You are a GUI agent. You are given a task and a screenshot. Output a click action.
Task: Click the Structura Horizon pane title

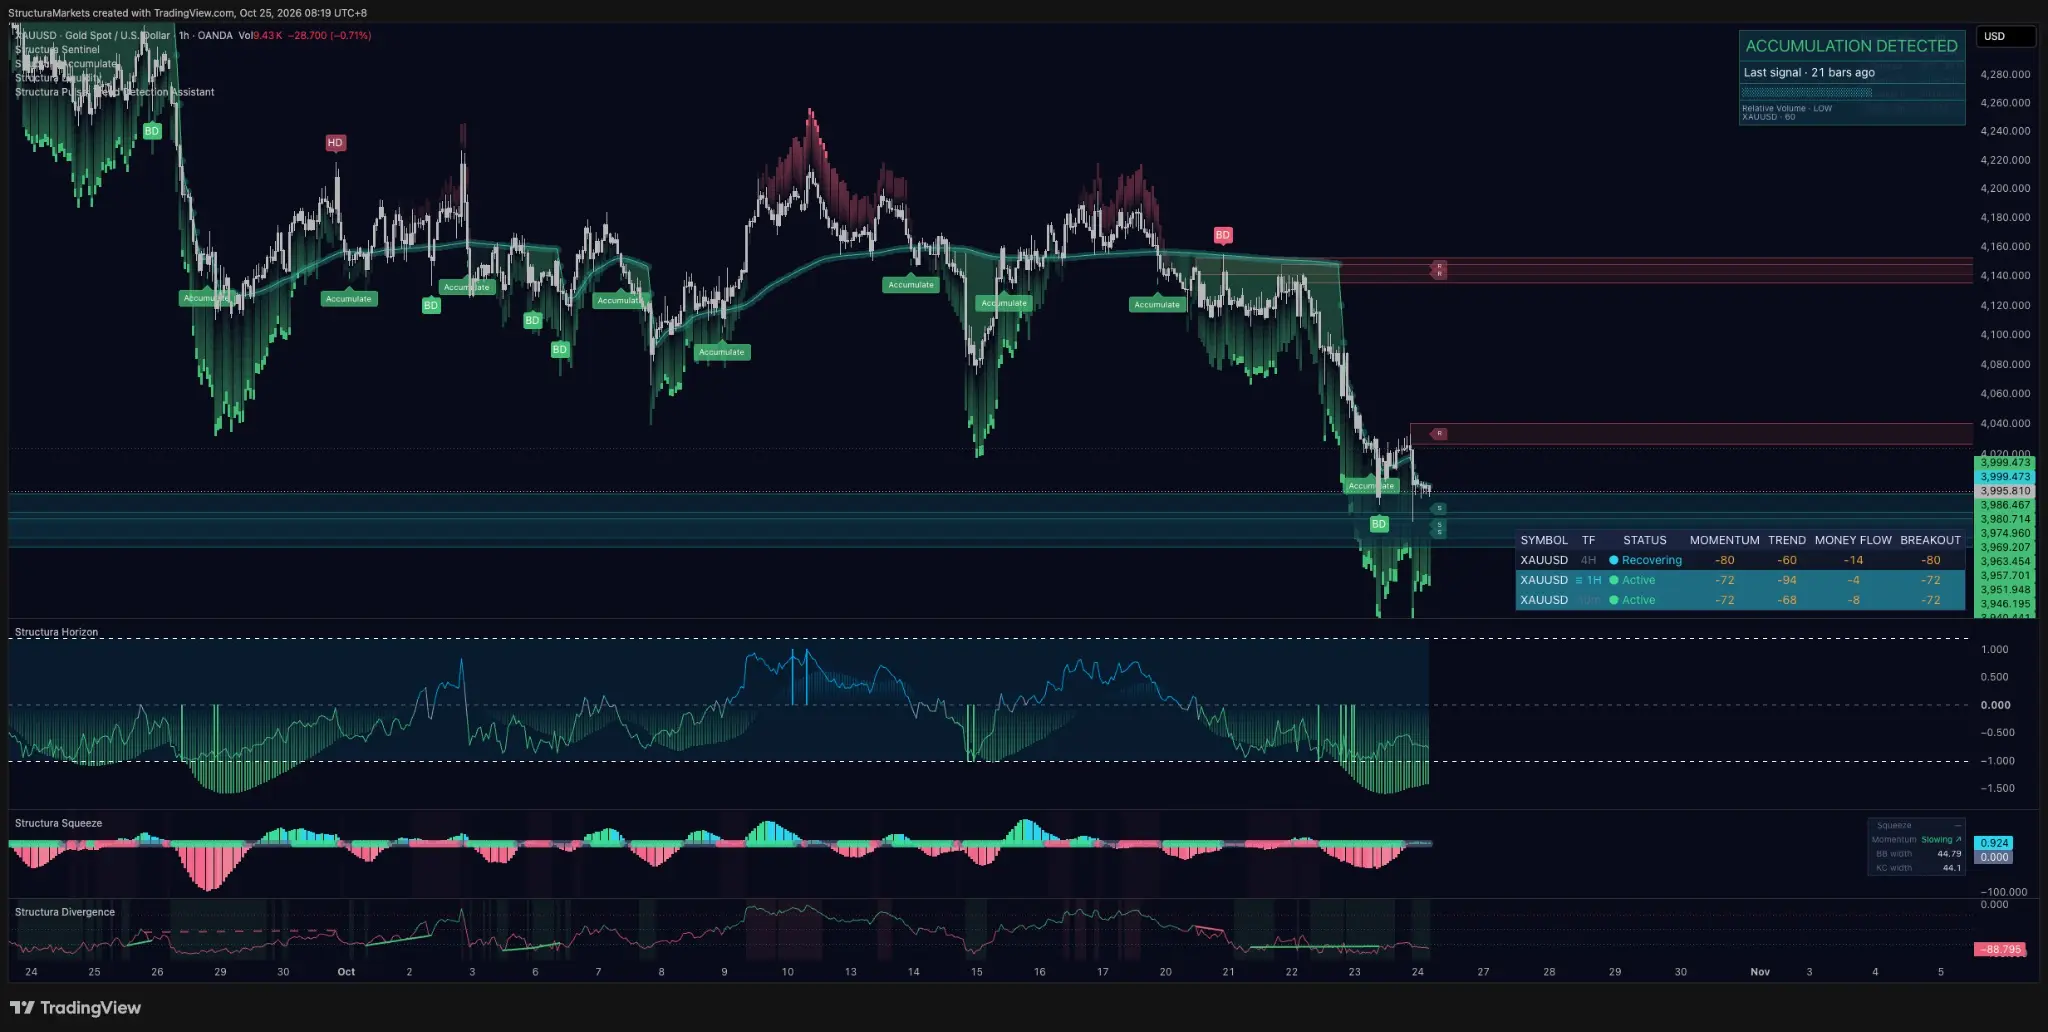click(56, 632)
